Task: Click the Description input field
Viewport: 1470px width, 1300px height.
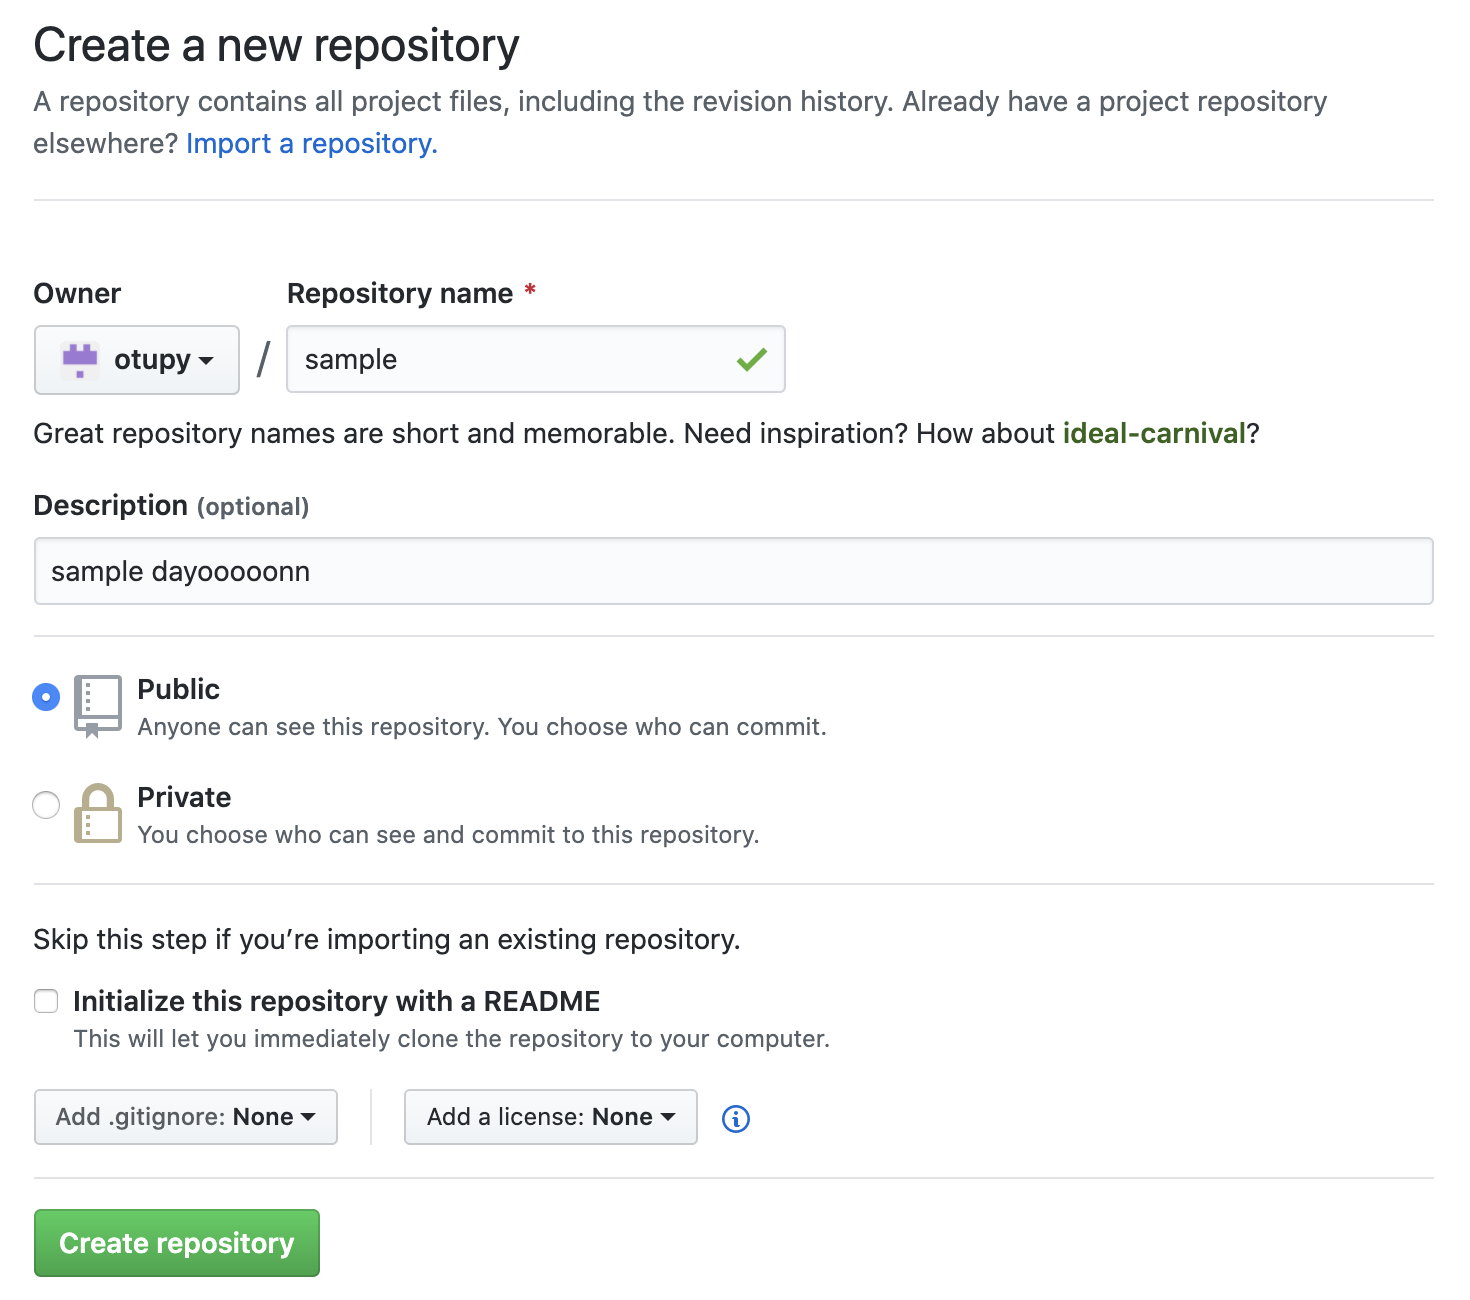Action: click(x=734, y=571)
